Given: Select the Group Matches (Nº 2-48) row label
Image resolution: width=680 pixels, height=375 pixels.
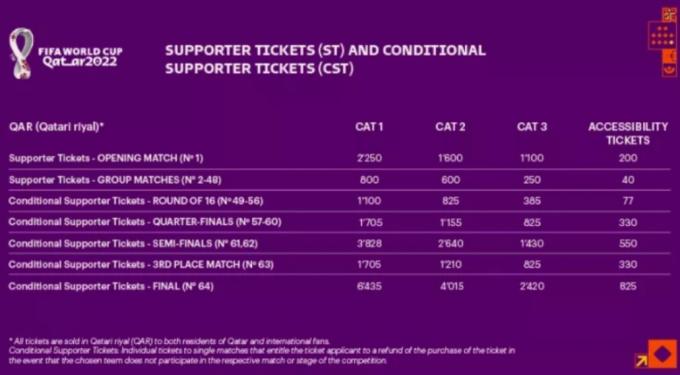Looking at the screenshot, I should pyautogui.click(x=115, y=180).
